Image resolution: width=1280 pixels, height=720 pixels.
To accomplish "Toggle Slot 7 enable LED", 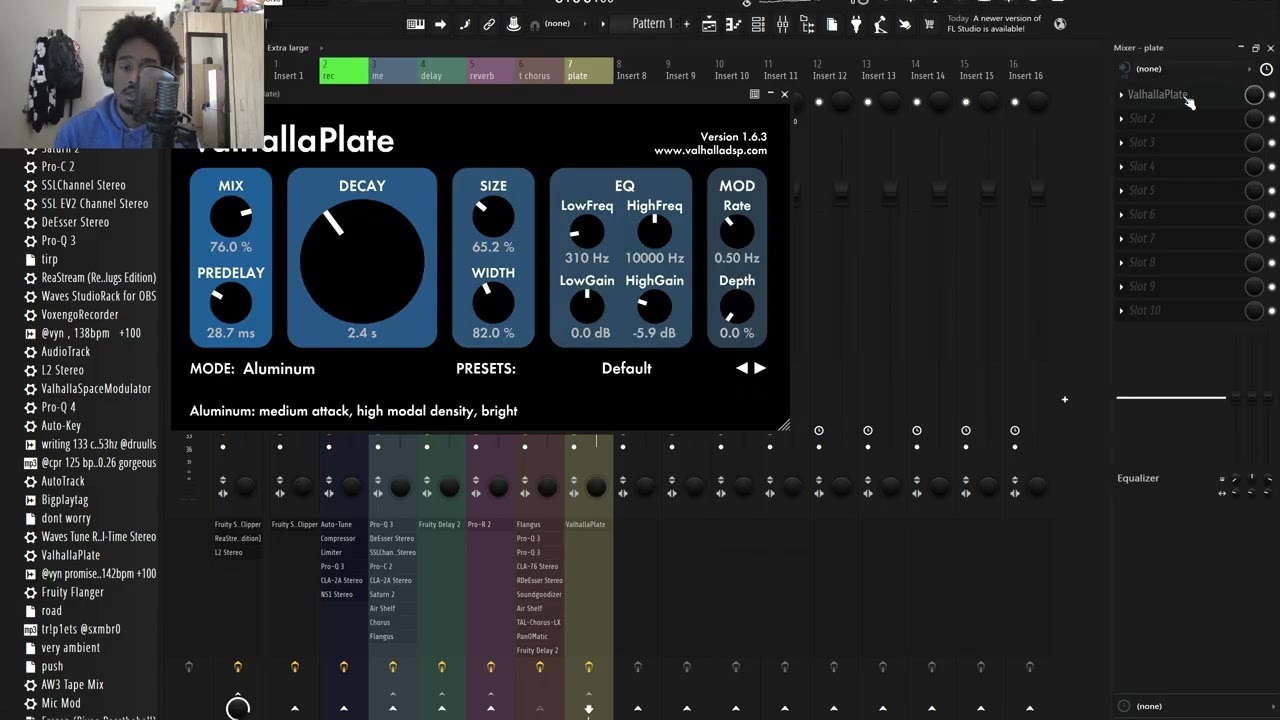I will coord(1272,239).
